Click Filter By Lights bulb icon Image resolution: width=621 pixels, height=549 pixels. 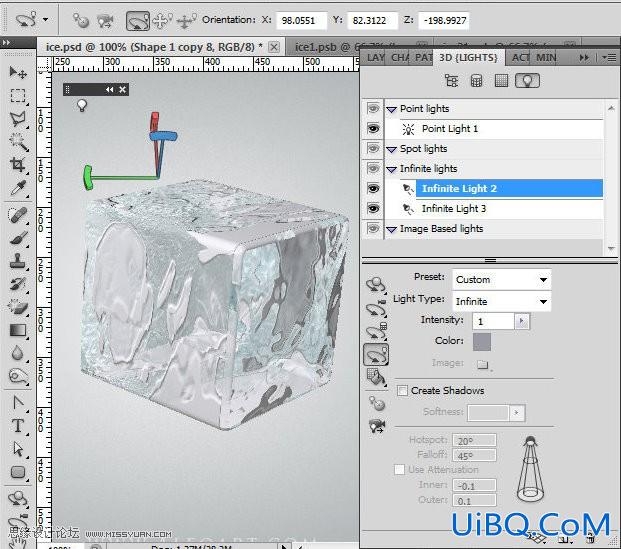coord(527,81)
